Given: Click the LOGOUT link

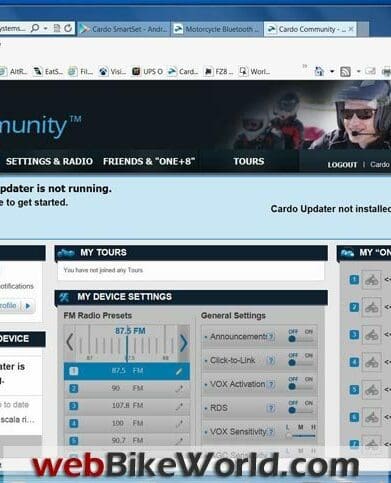Looking at the screenshot, I should point(342,165).
